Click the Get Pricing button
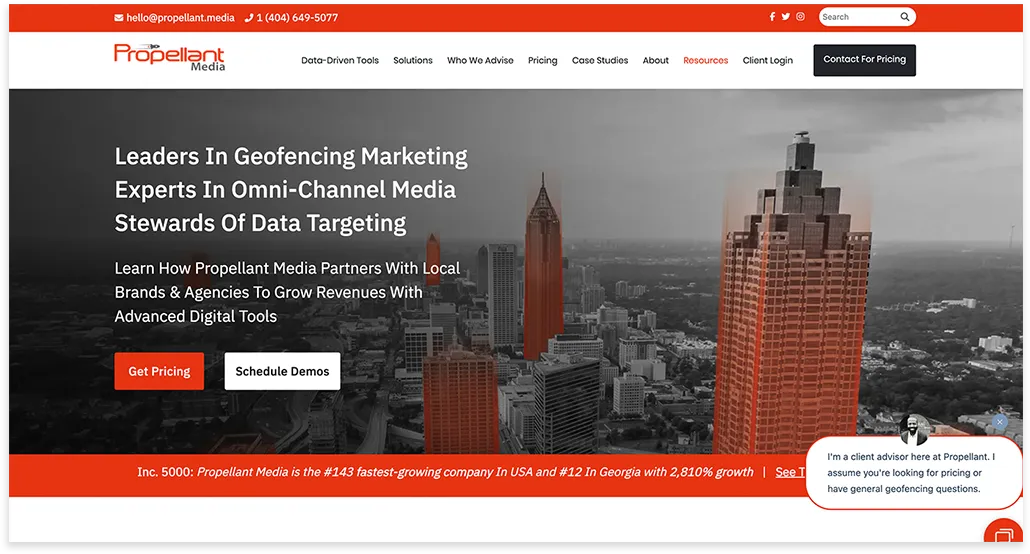The width and height of the screenshot is (1030, 554). 159,371
